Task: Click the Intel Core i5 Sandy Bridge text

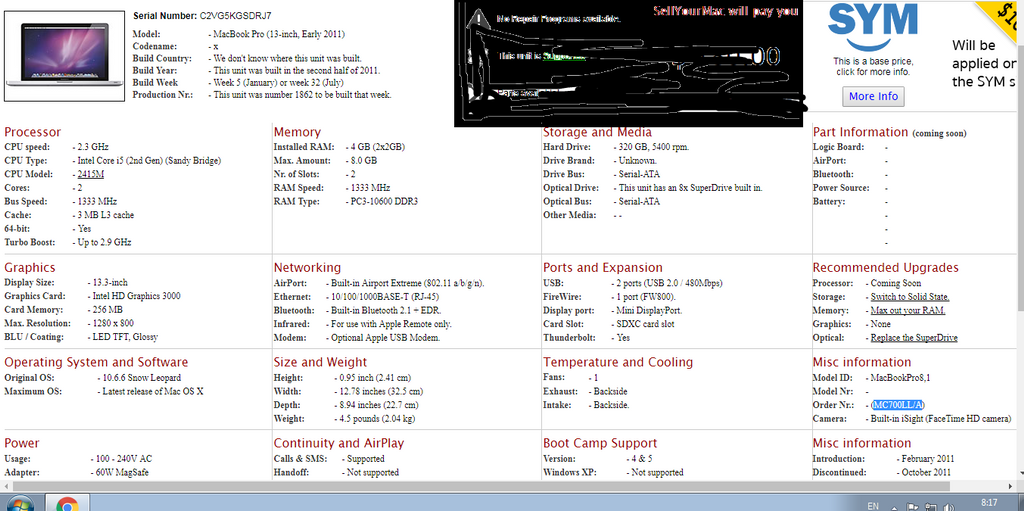Action: coord(149,161)
